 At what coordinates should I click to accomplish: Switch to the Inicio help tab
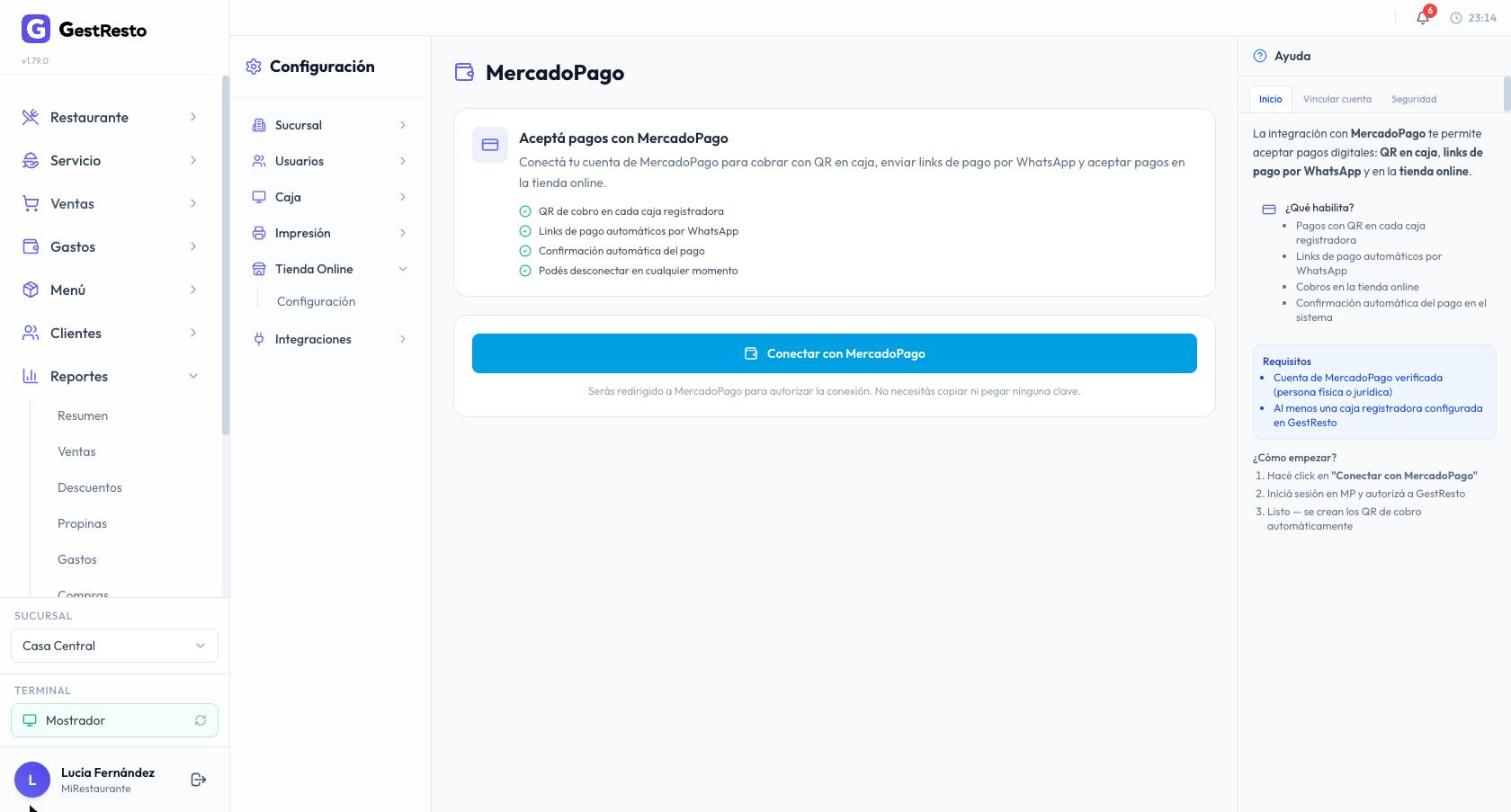(1271, 99)
